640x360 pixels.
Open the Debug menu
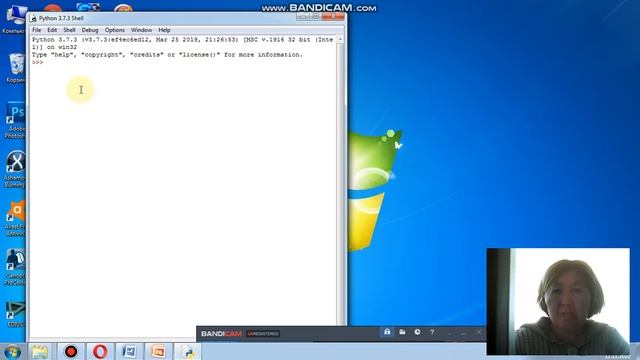tap(90, 30)
